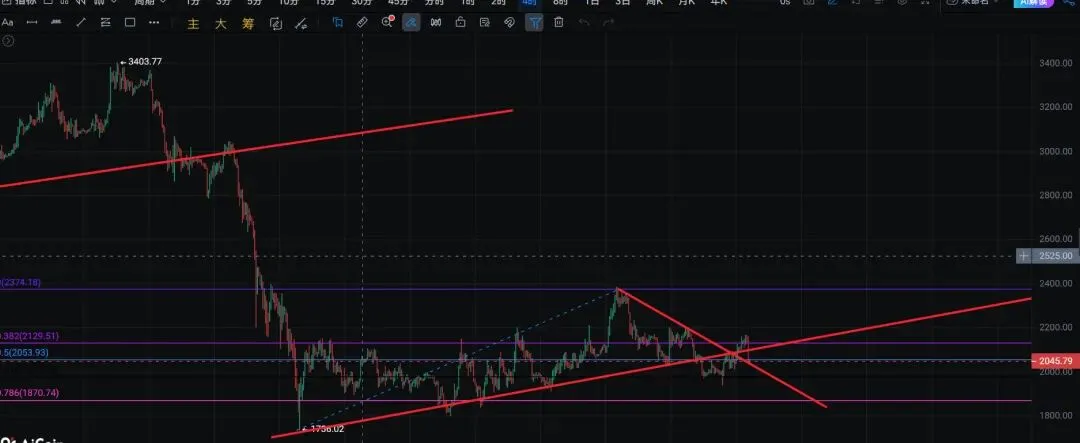Click the trash delete drawings icon
The image size is (1080, 443).
click(559, 23)
